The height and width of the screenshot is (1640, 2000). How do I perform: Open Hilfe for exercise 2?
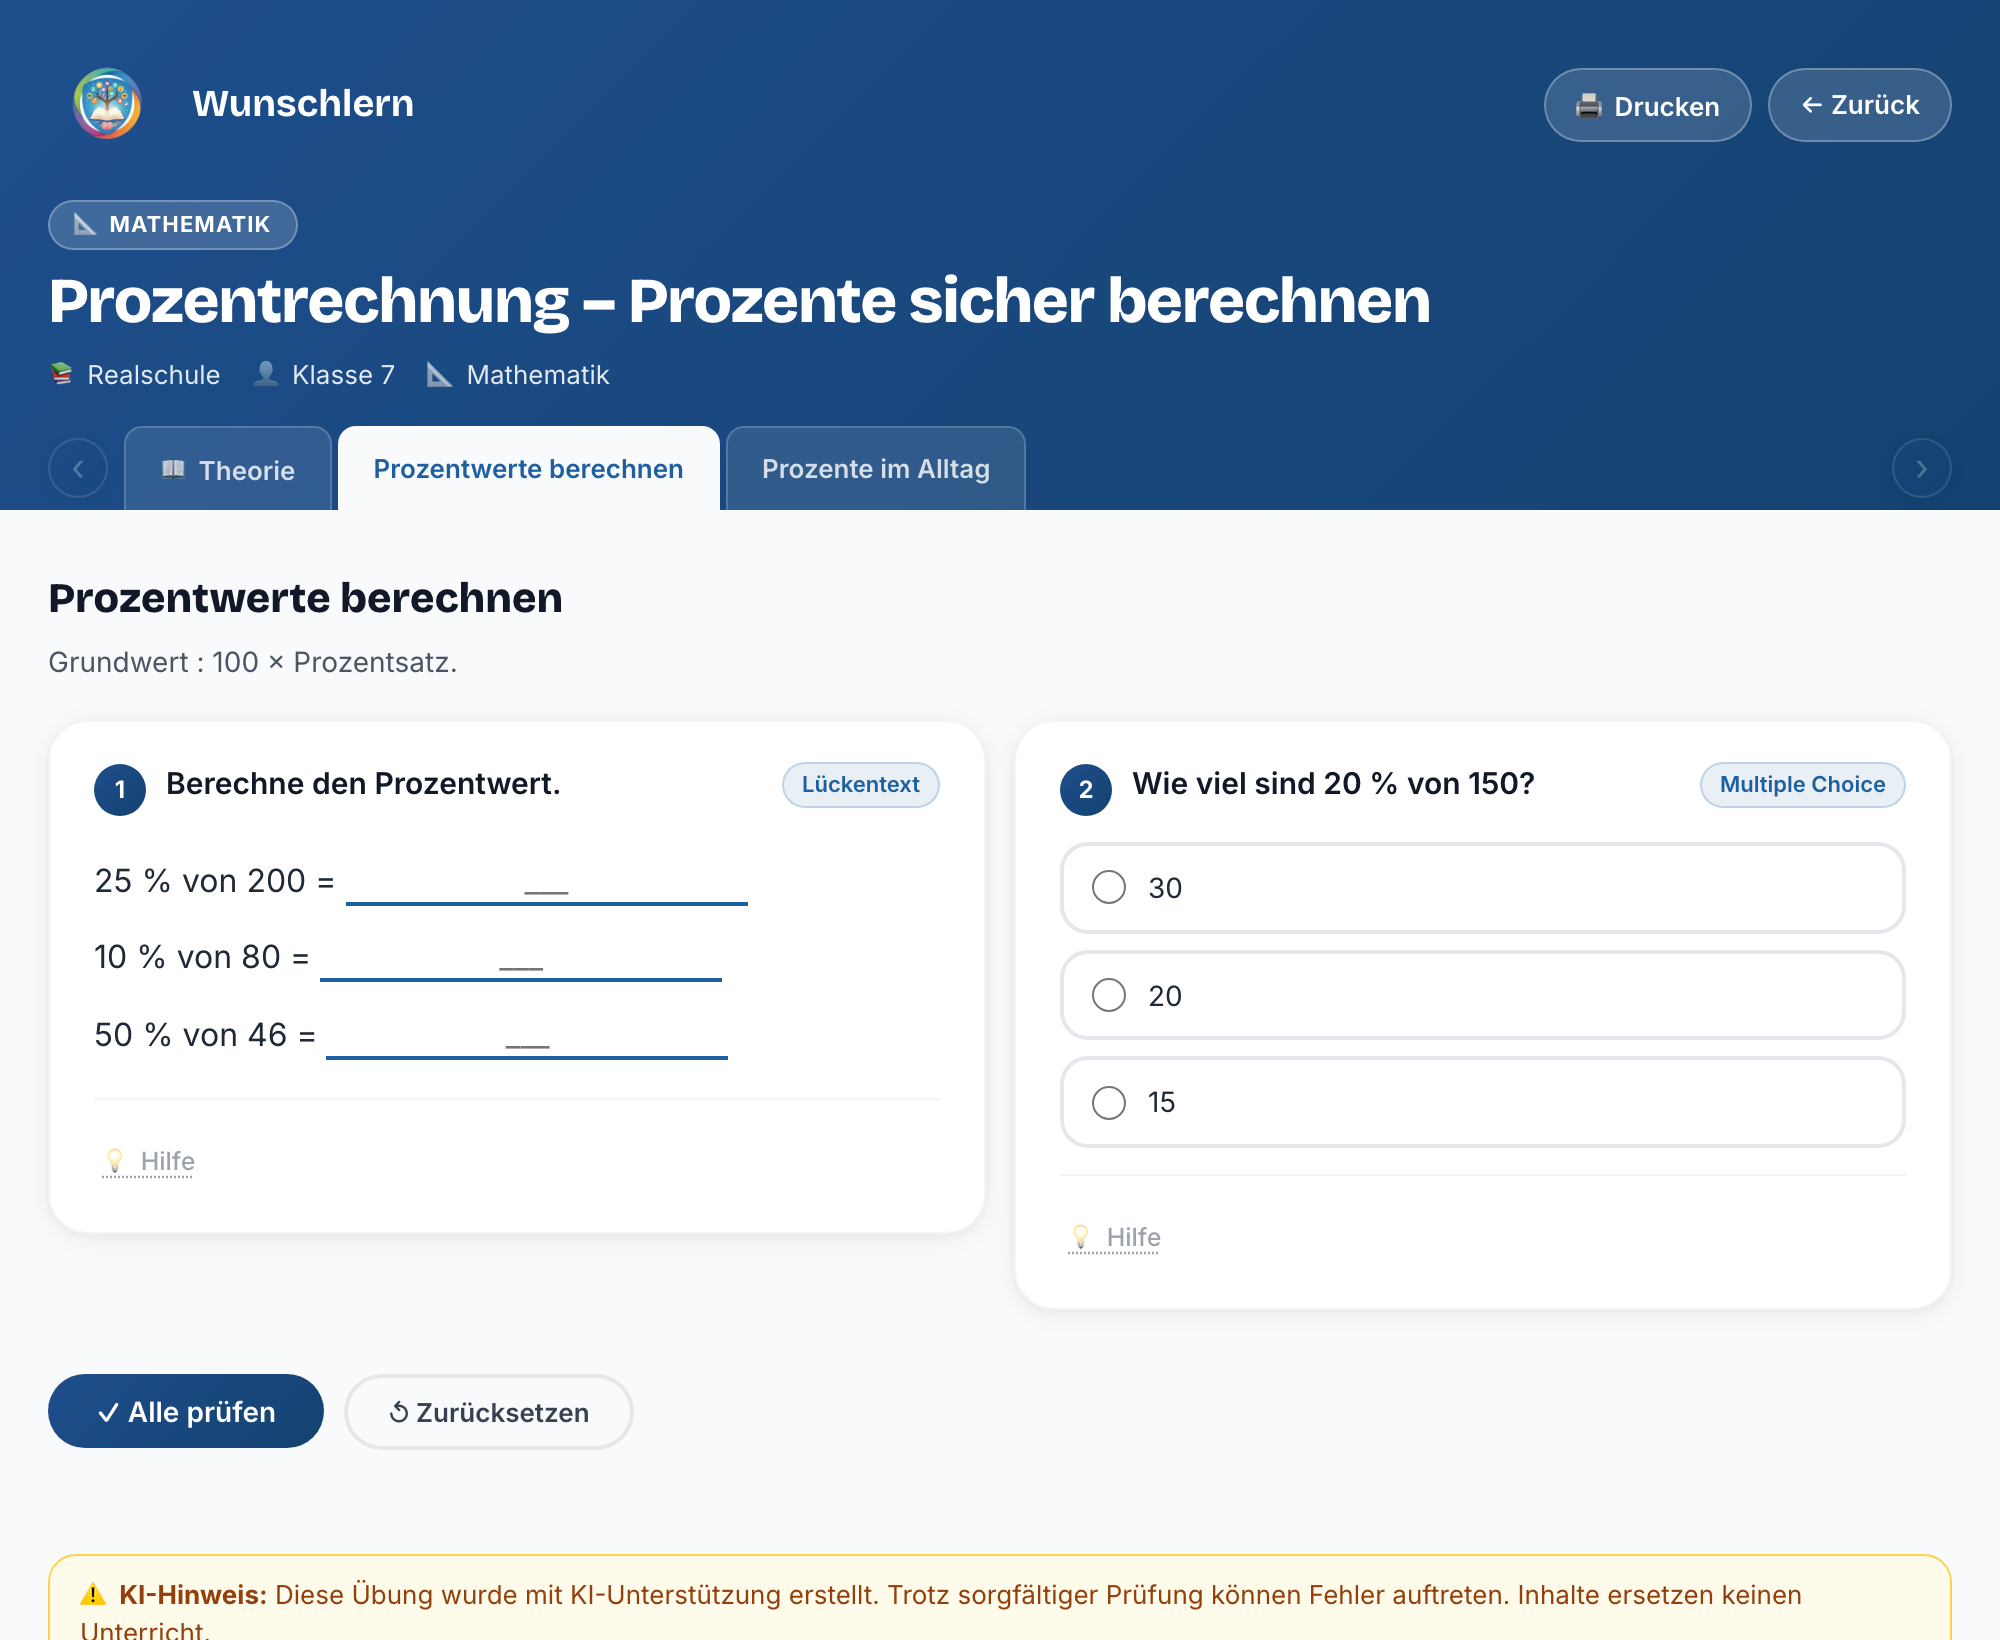pos(1114,1237)
